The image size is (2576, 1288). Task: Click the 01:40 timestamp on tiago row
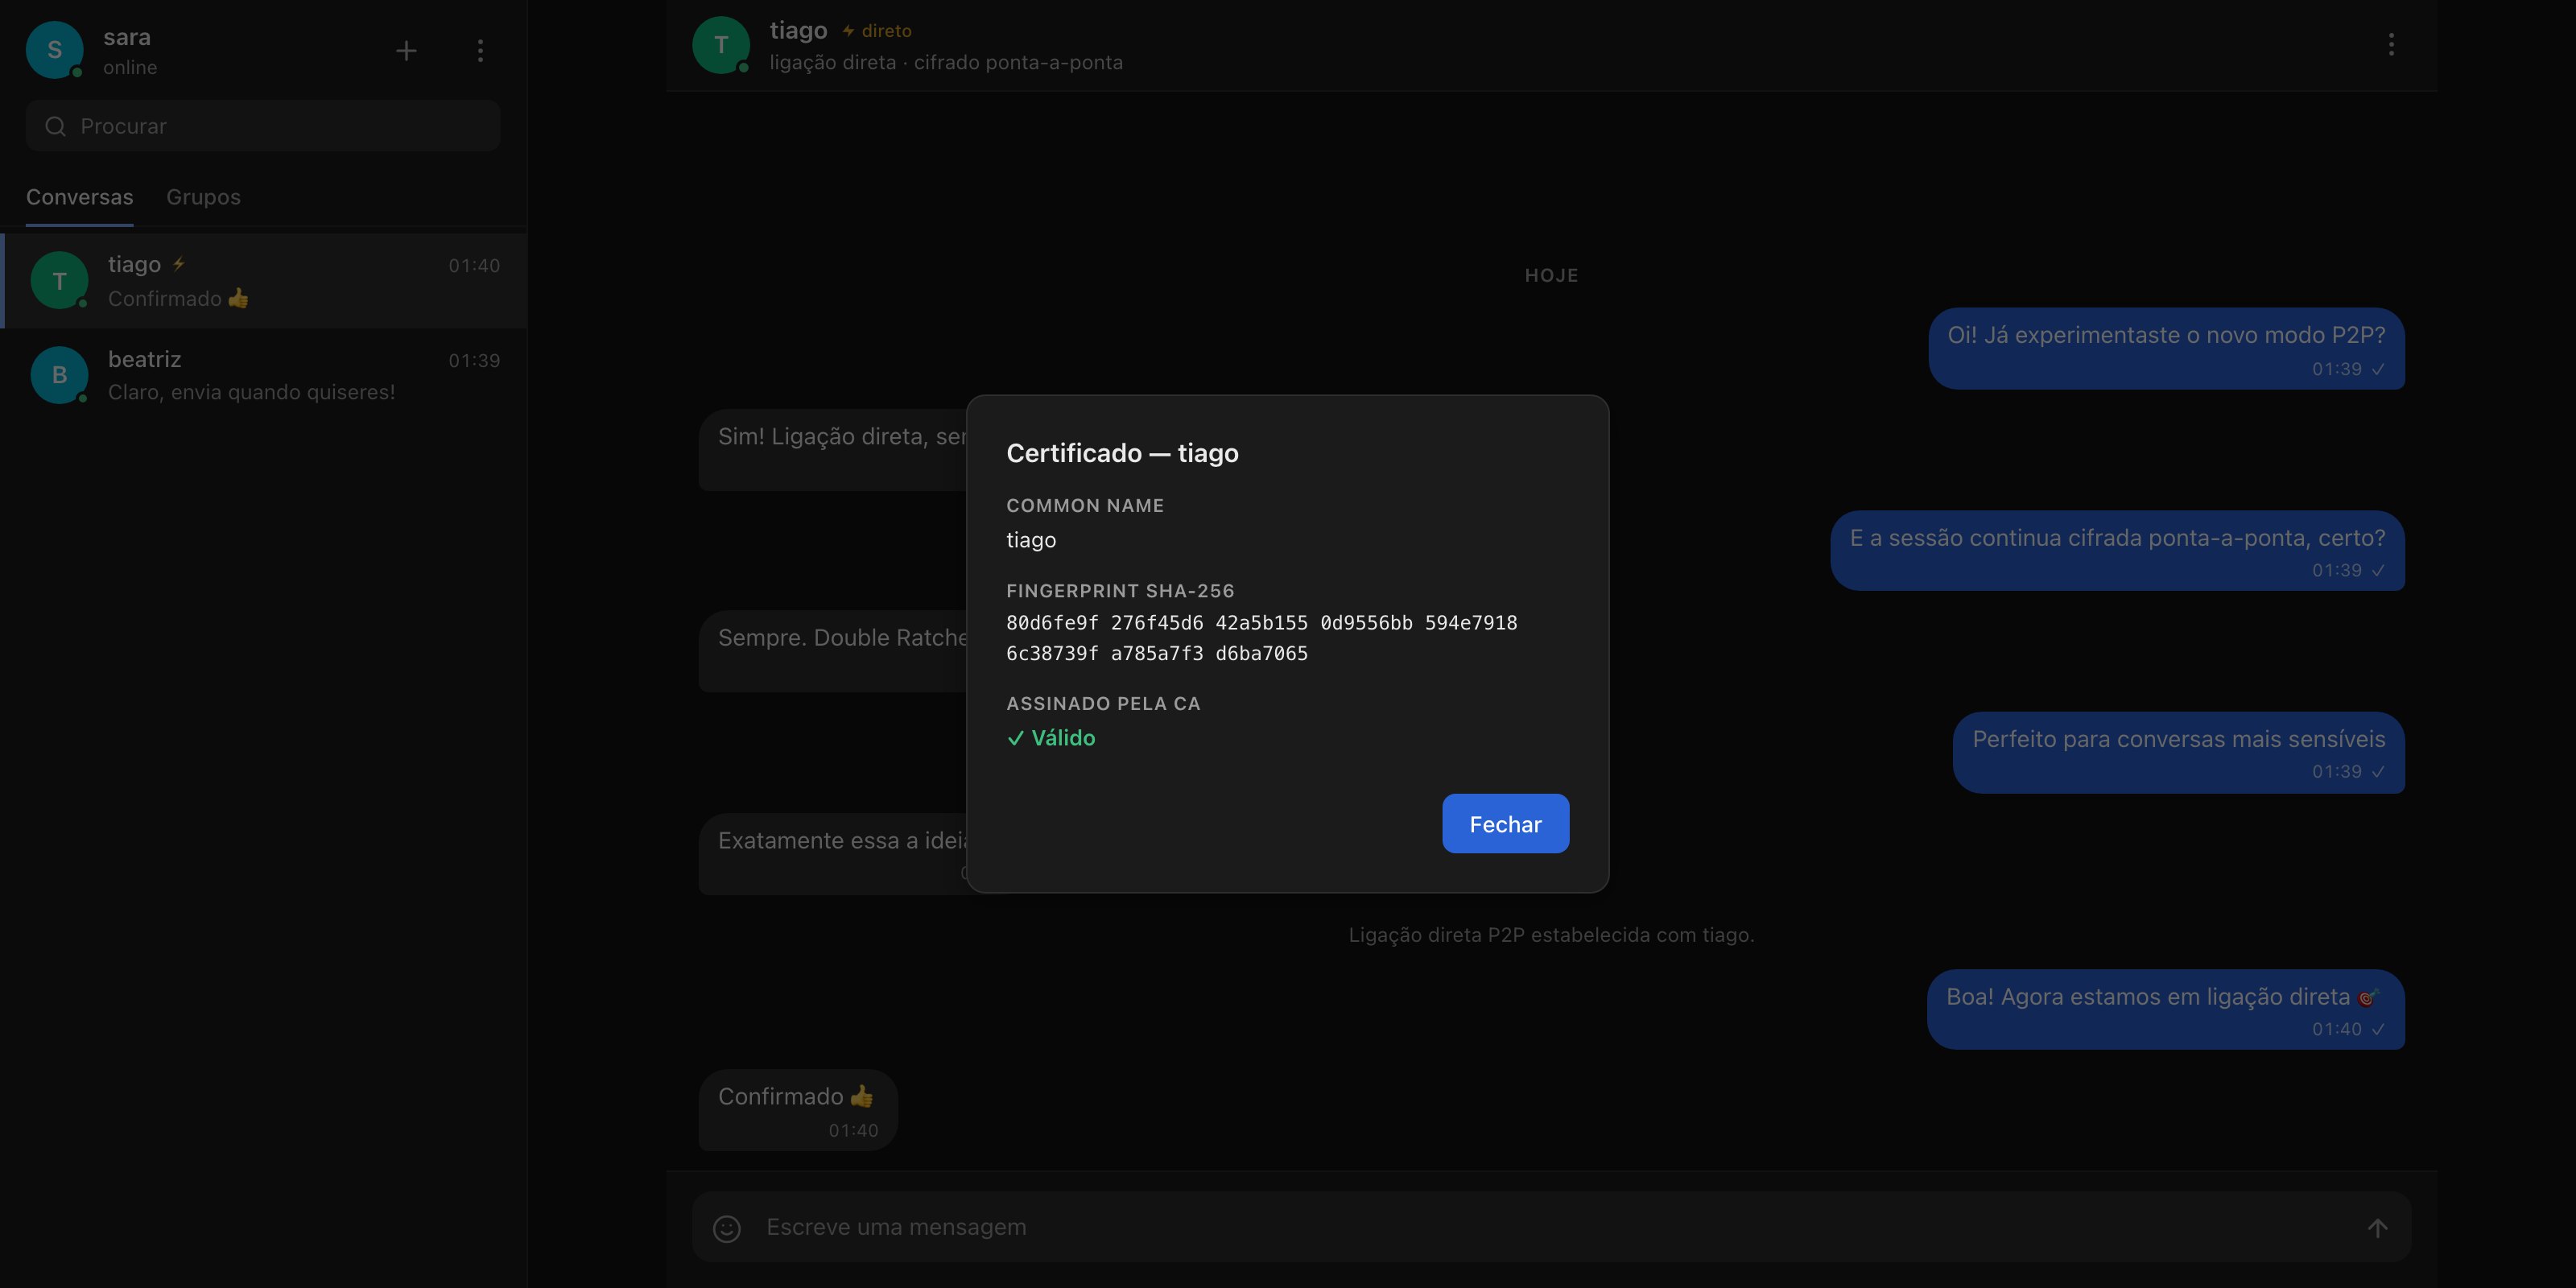click(474, 265)
